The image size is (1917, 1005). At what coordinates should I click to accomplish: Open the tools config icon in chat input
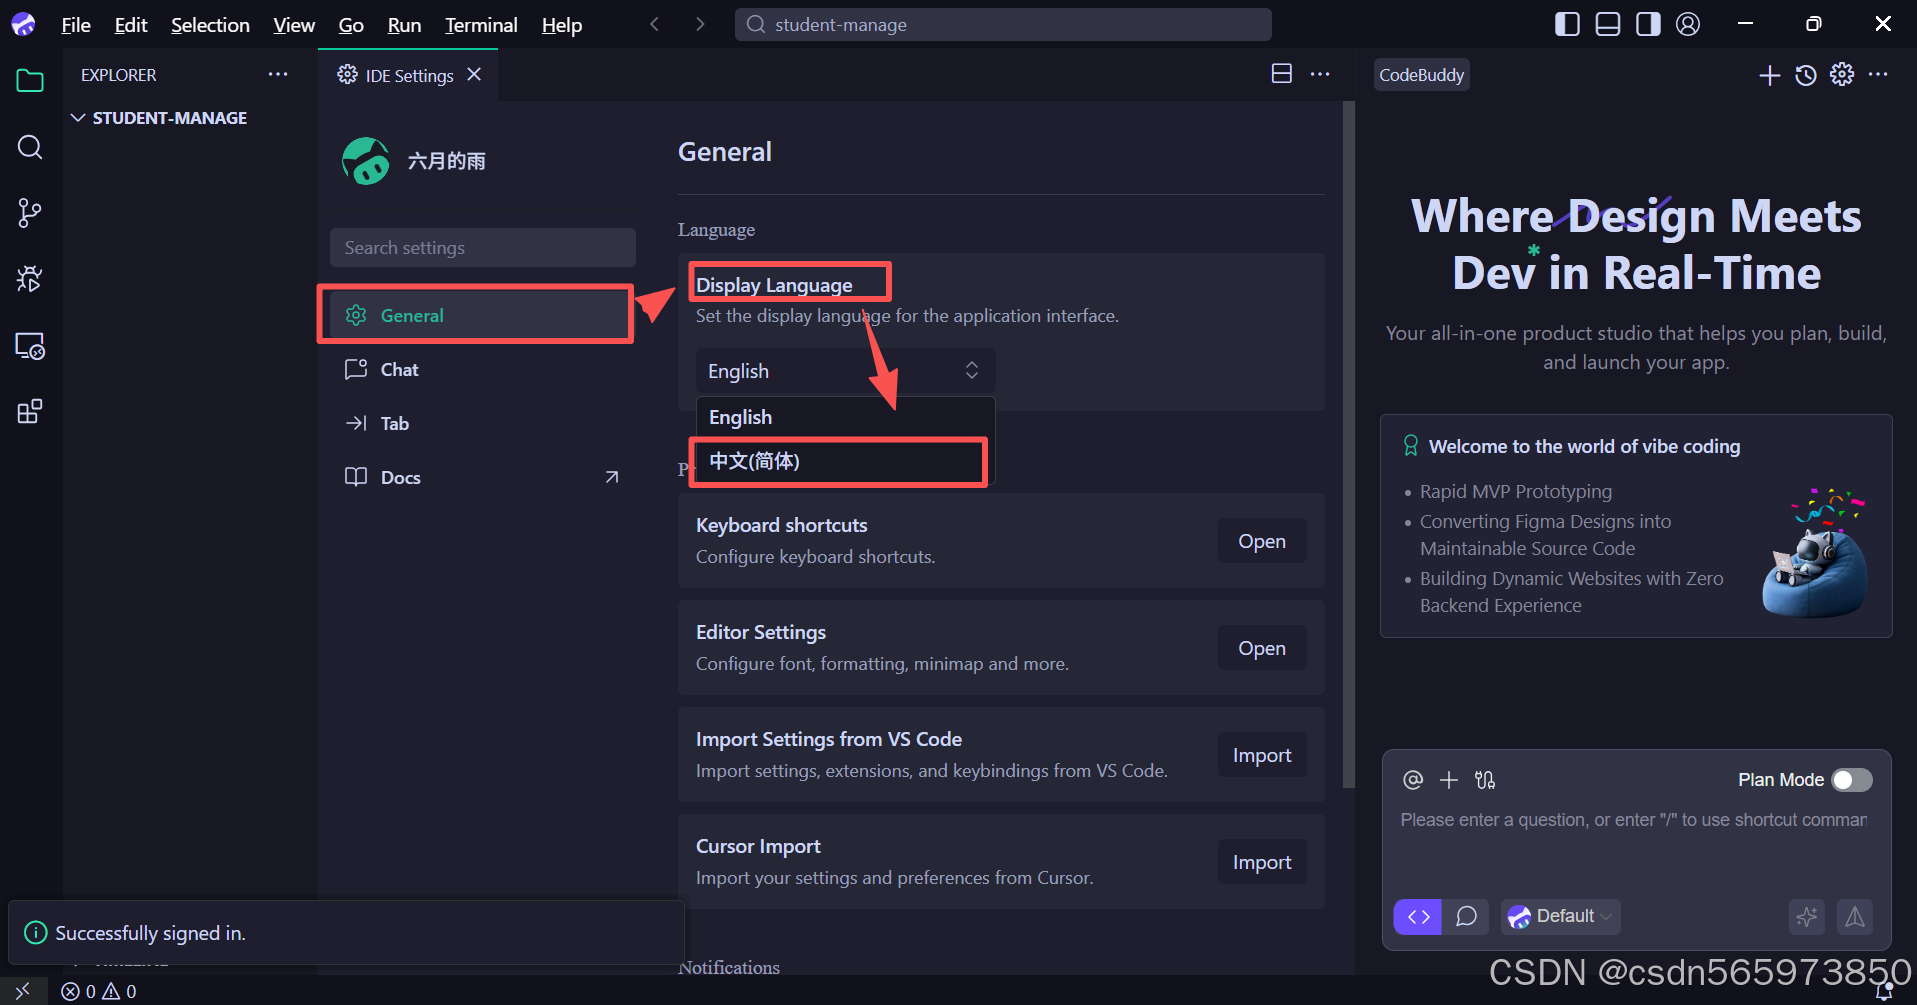click(x=1485, y=780)
